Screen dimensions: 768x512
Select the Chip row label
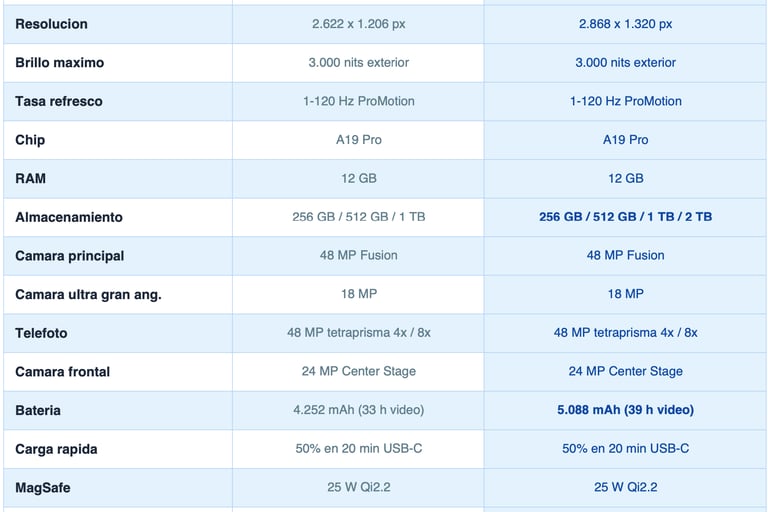[x=30, y=140]
